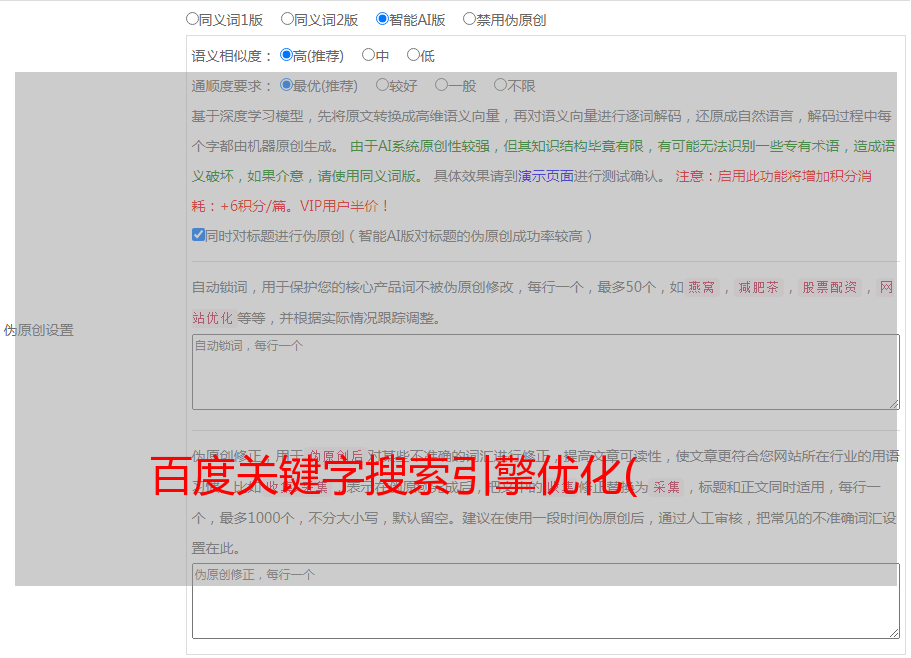Select the 同义词1版 radio option
The width and height of the screenshot is (911, 658).
click(x=192, y=19)
